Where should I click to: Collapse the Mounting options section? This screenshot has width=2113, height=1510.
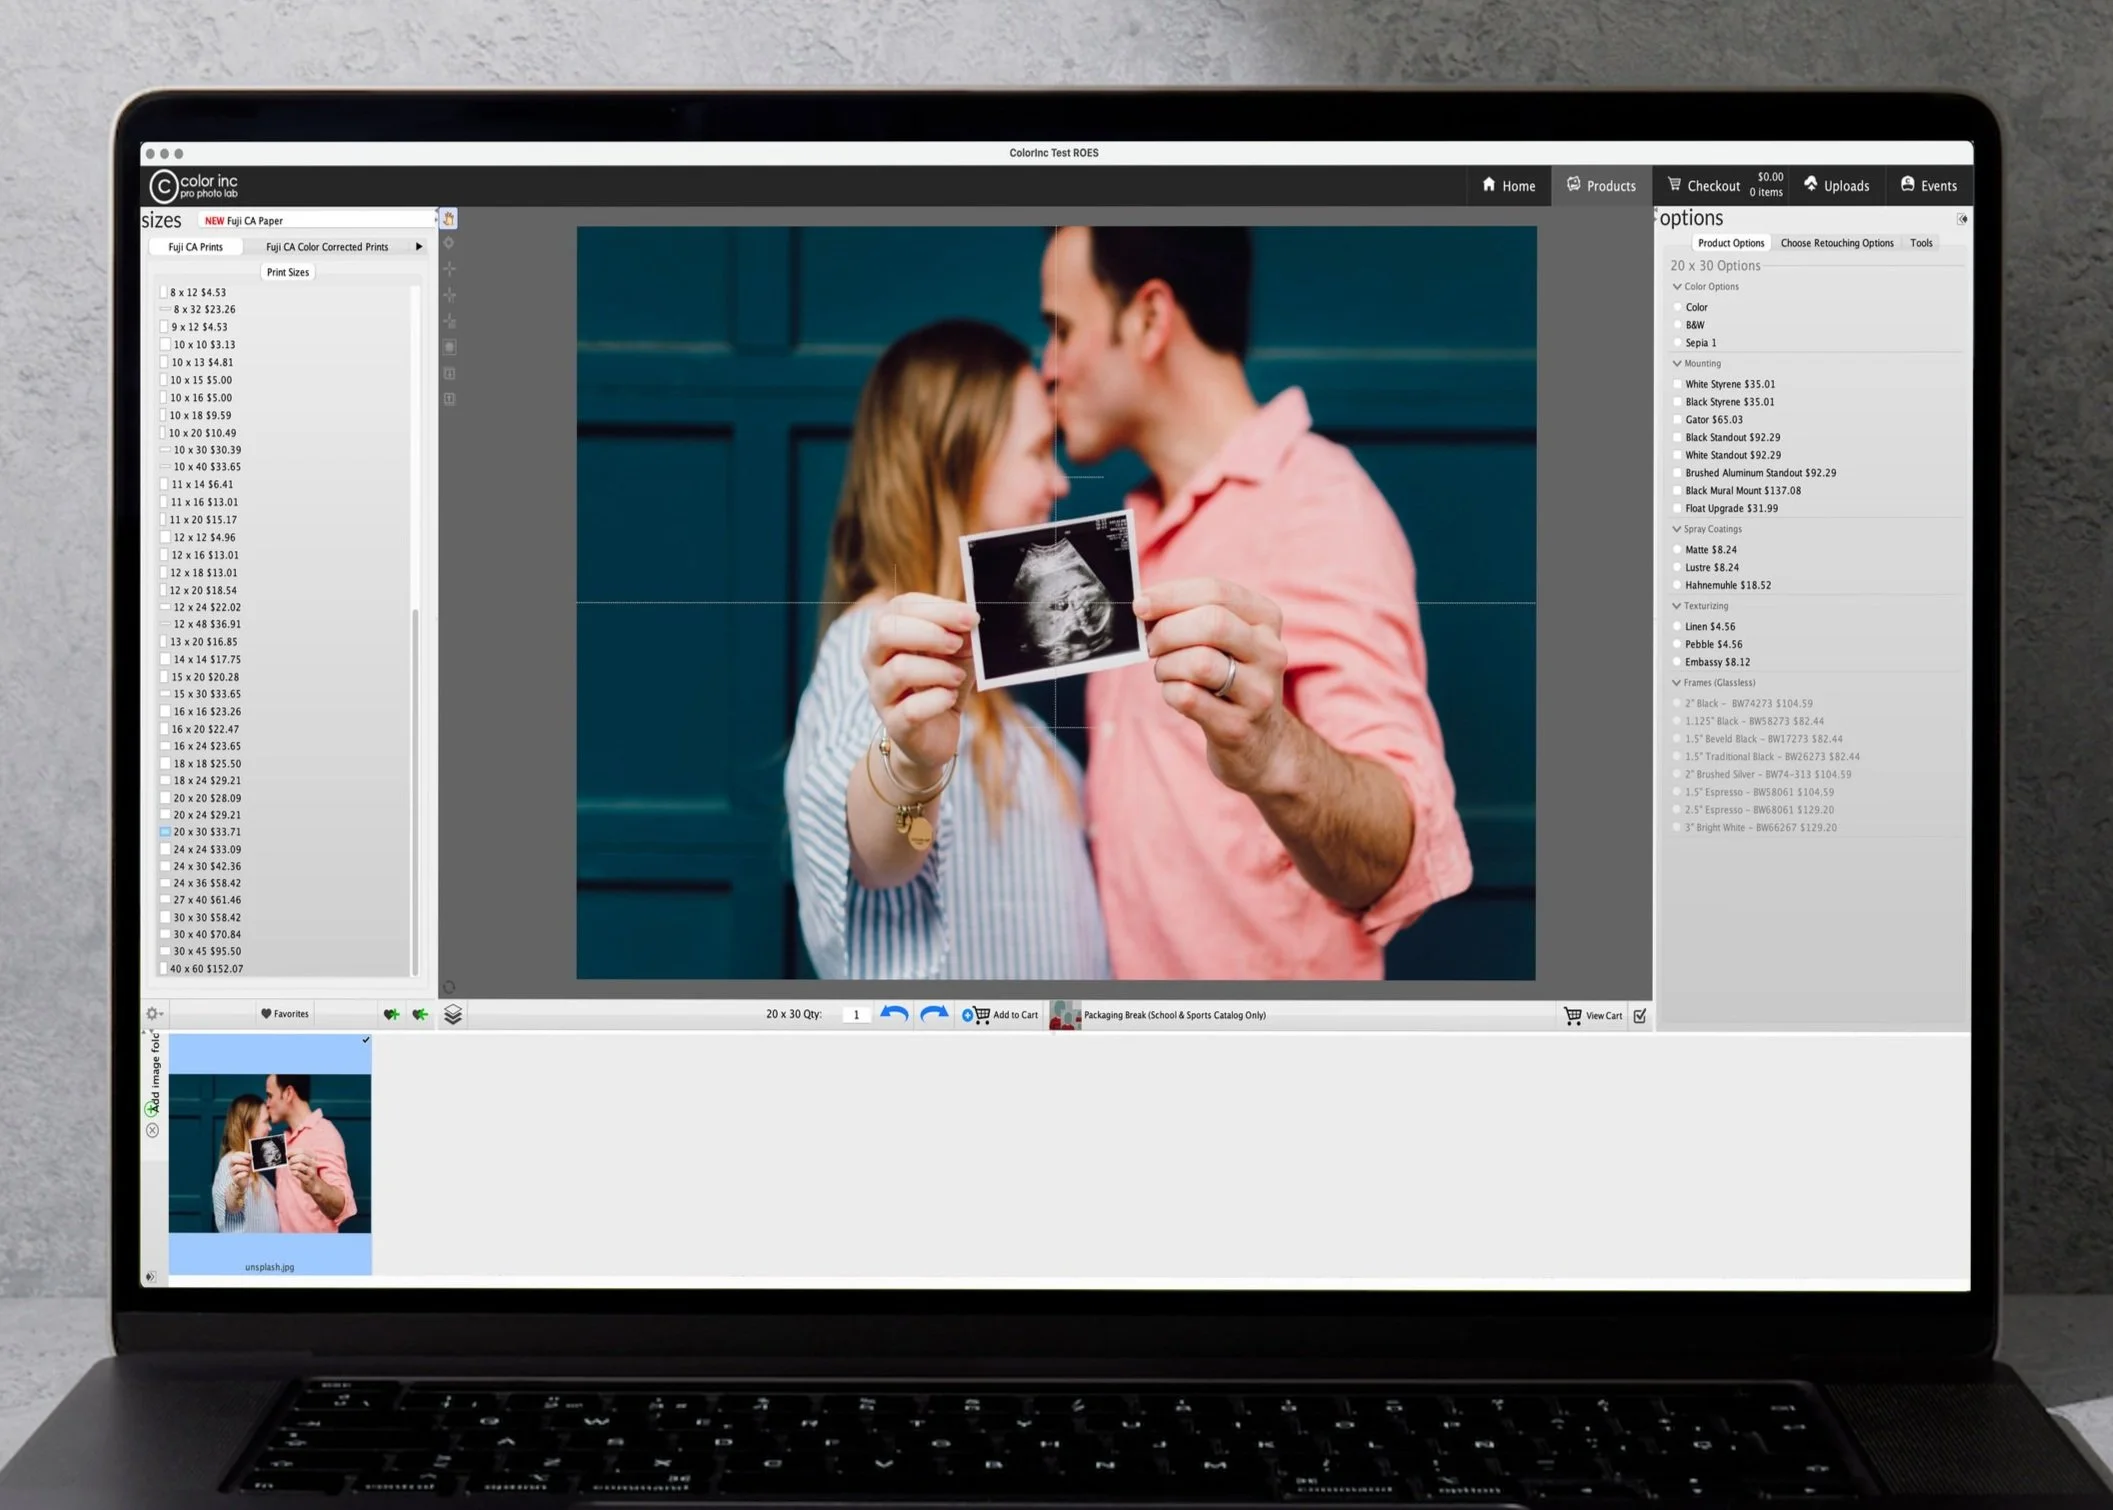coord(1677,363)
